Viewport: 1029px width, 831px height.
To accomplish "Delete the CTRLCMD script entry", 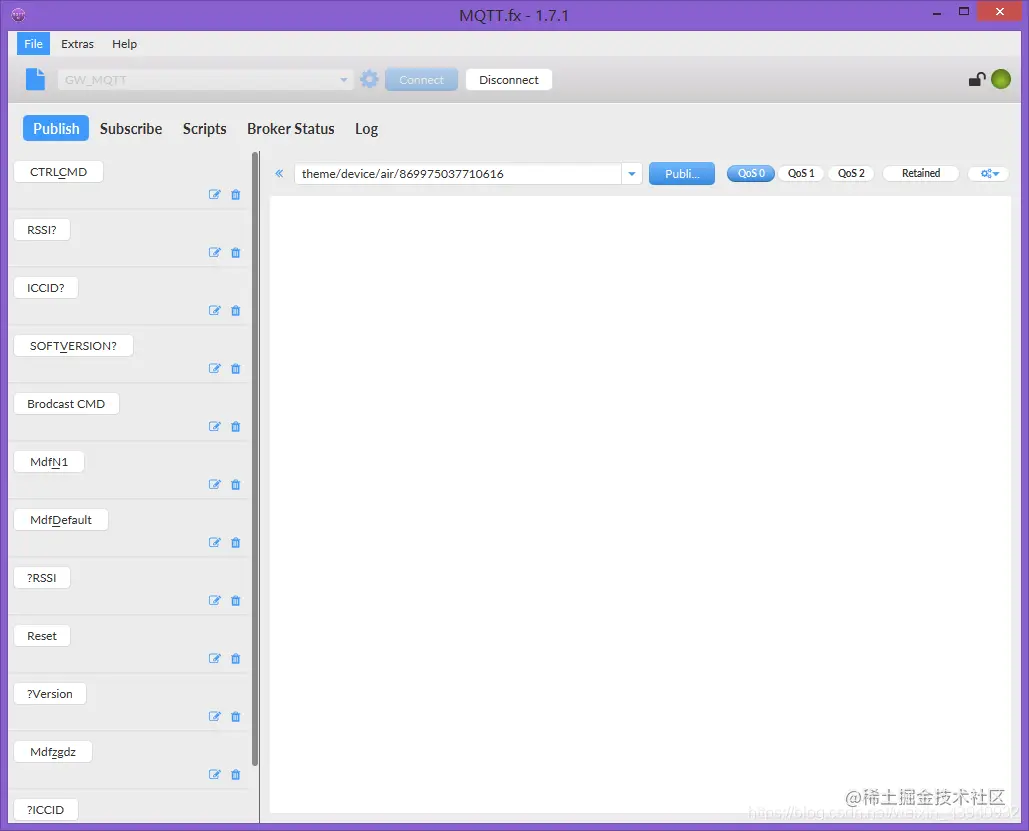I will click(236, 194).
